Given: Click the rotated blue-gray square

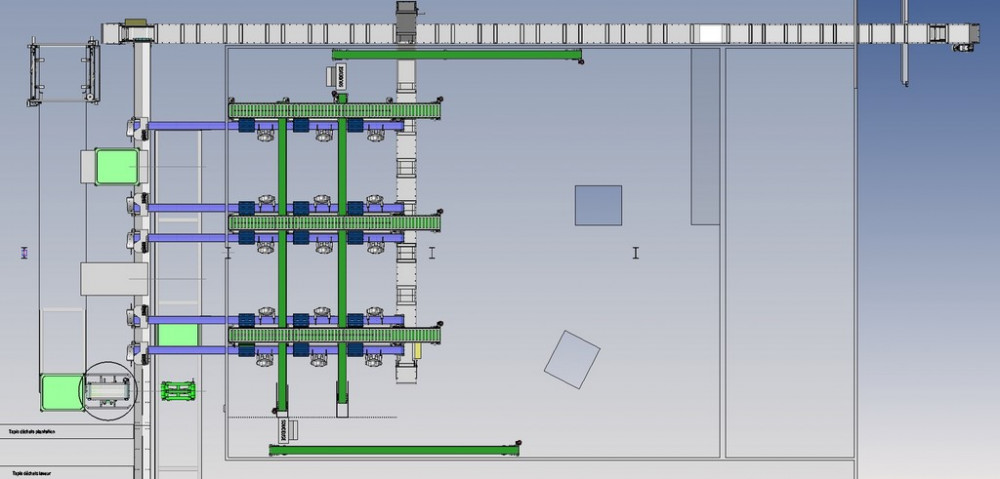Looking at the screenshot, I should point(572,359).
